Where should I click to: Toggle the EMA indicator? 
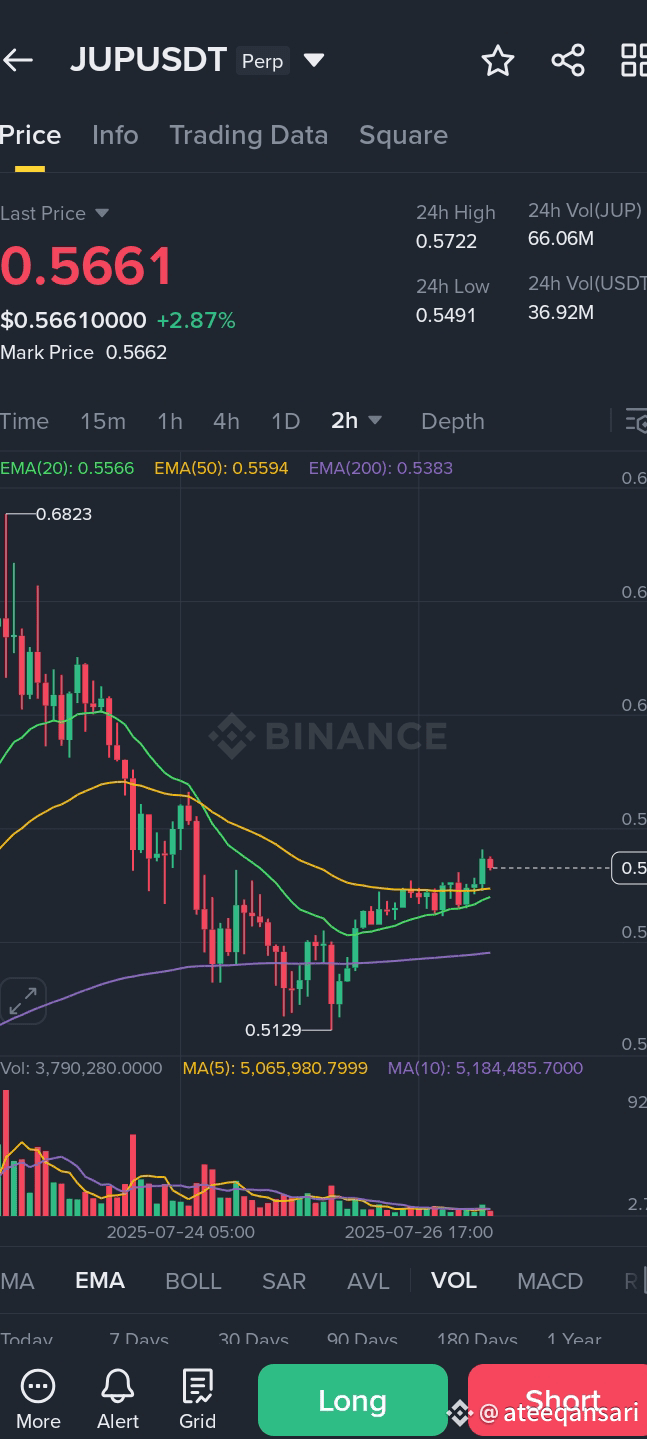100,1281
